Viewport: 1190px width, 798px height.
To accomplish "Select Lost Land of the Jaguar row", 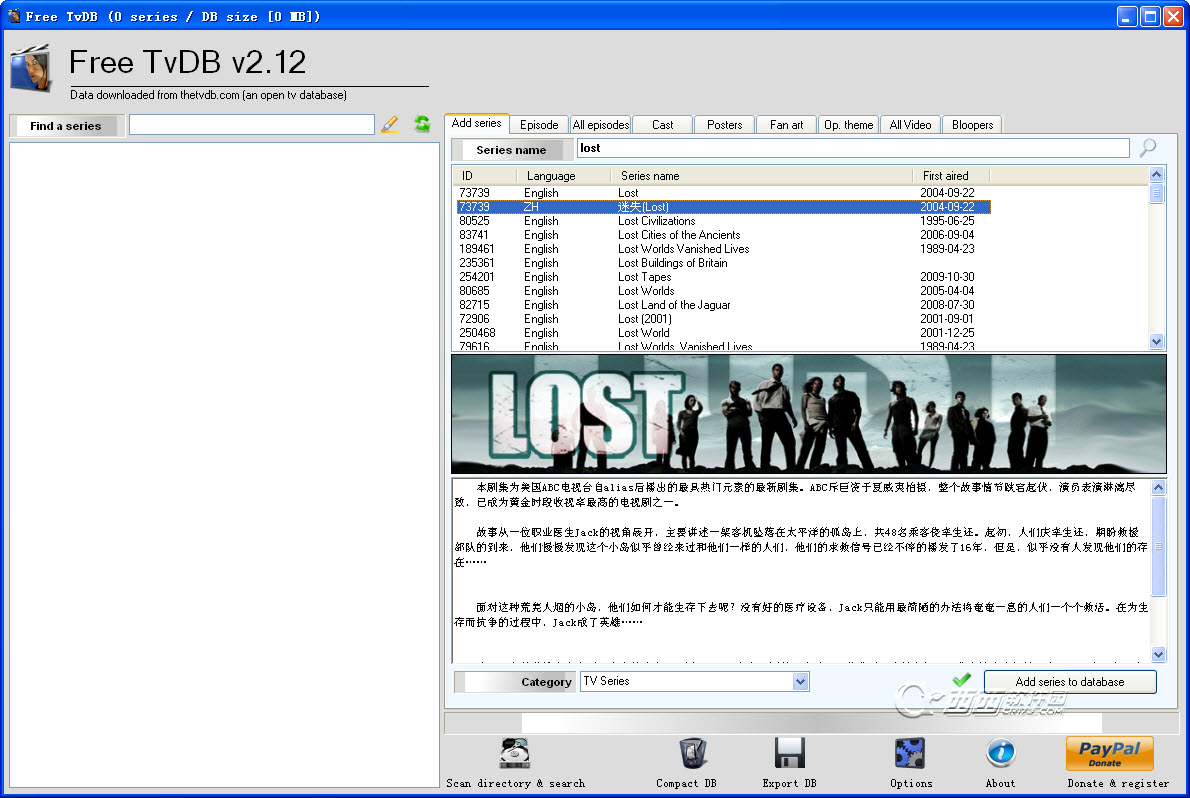I will (x=723, y=304).
